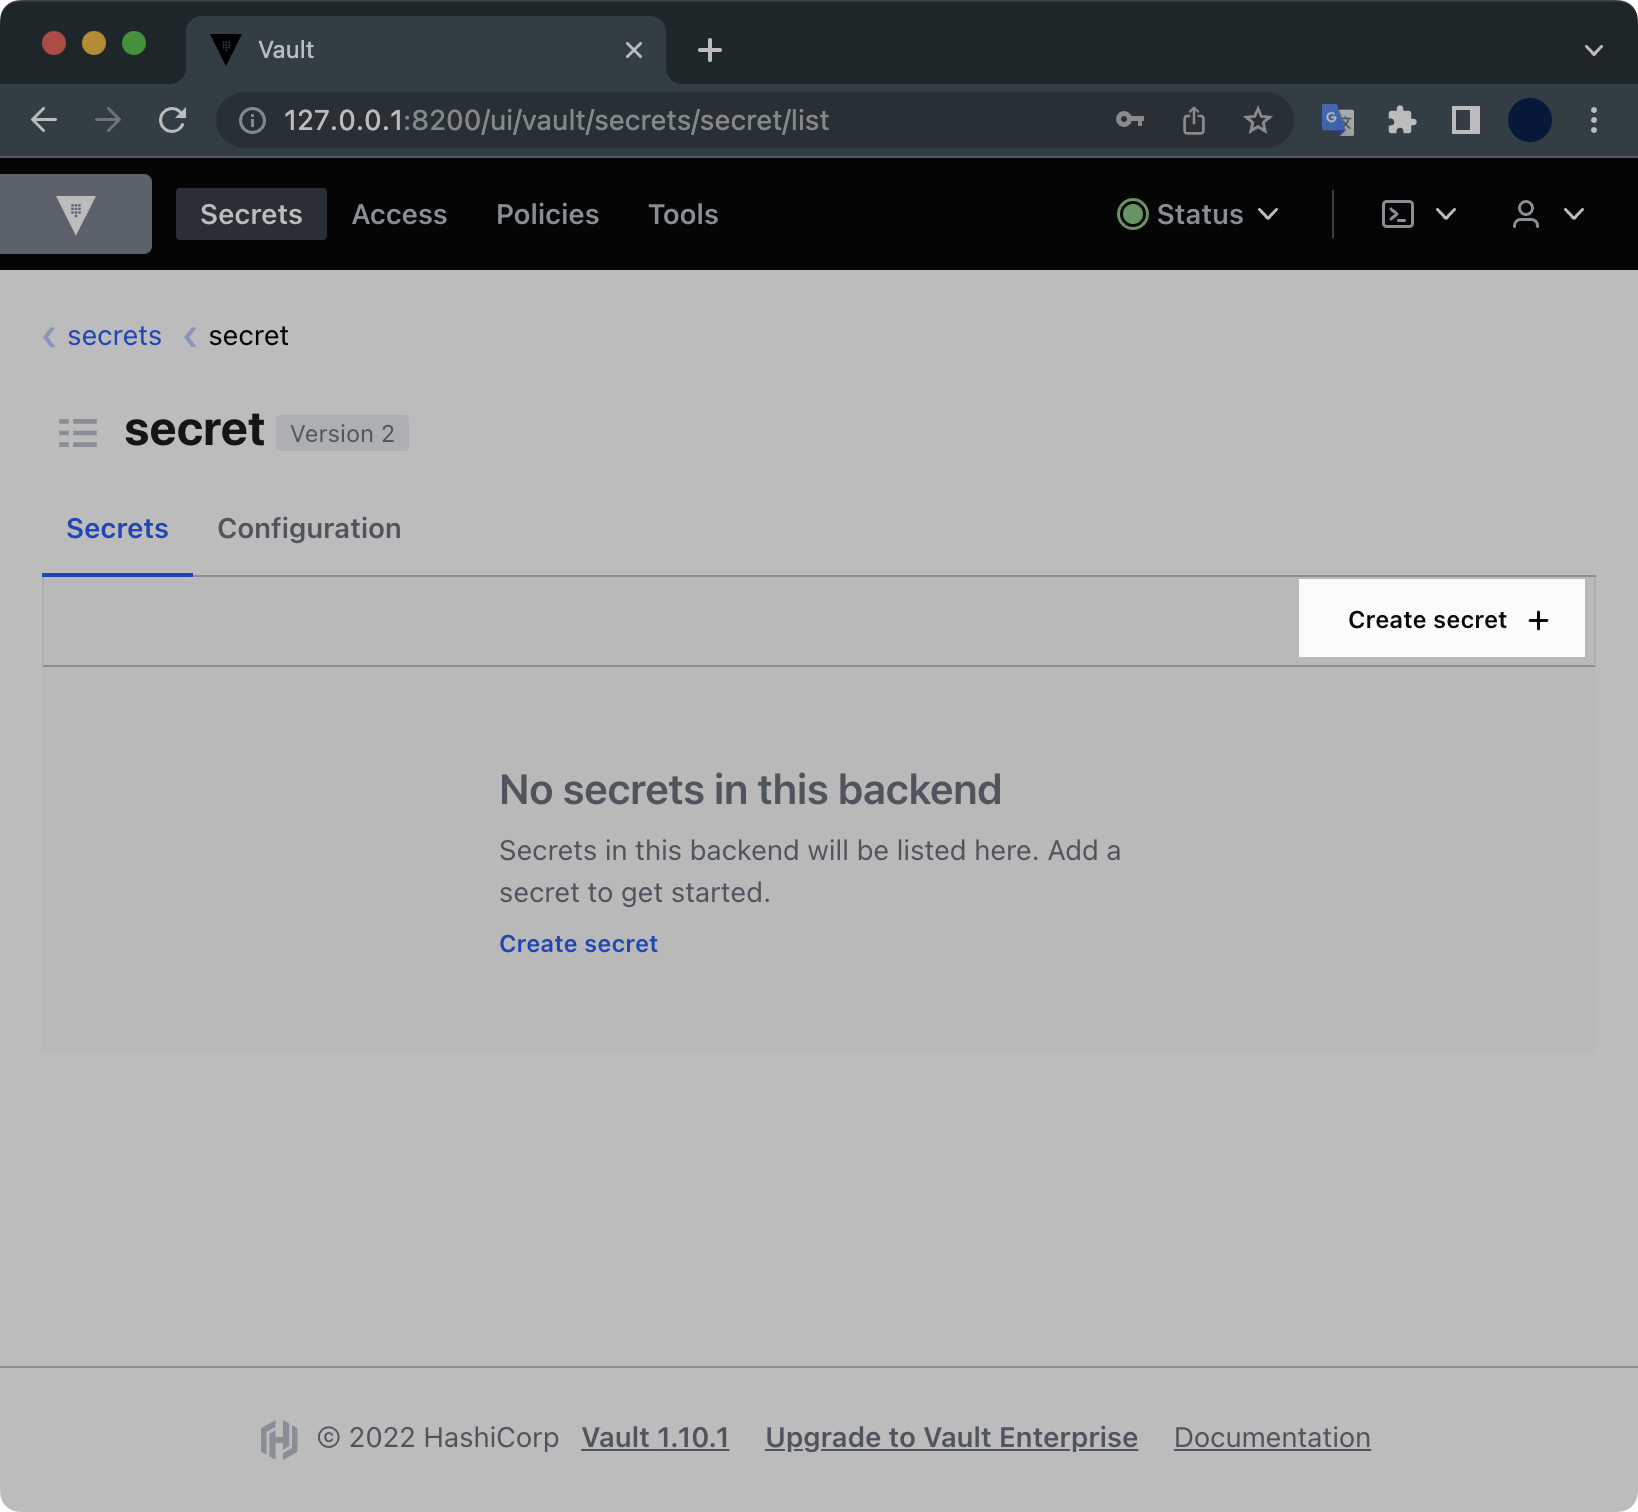This screenshot has width=1638, height=1512.
Task: Open the user profile icon menu
Action: point(1526,214)
